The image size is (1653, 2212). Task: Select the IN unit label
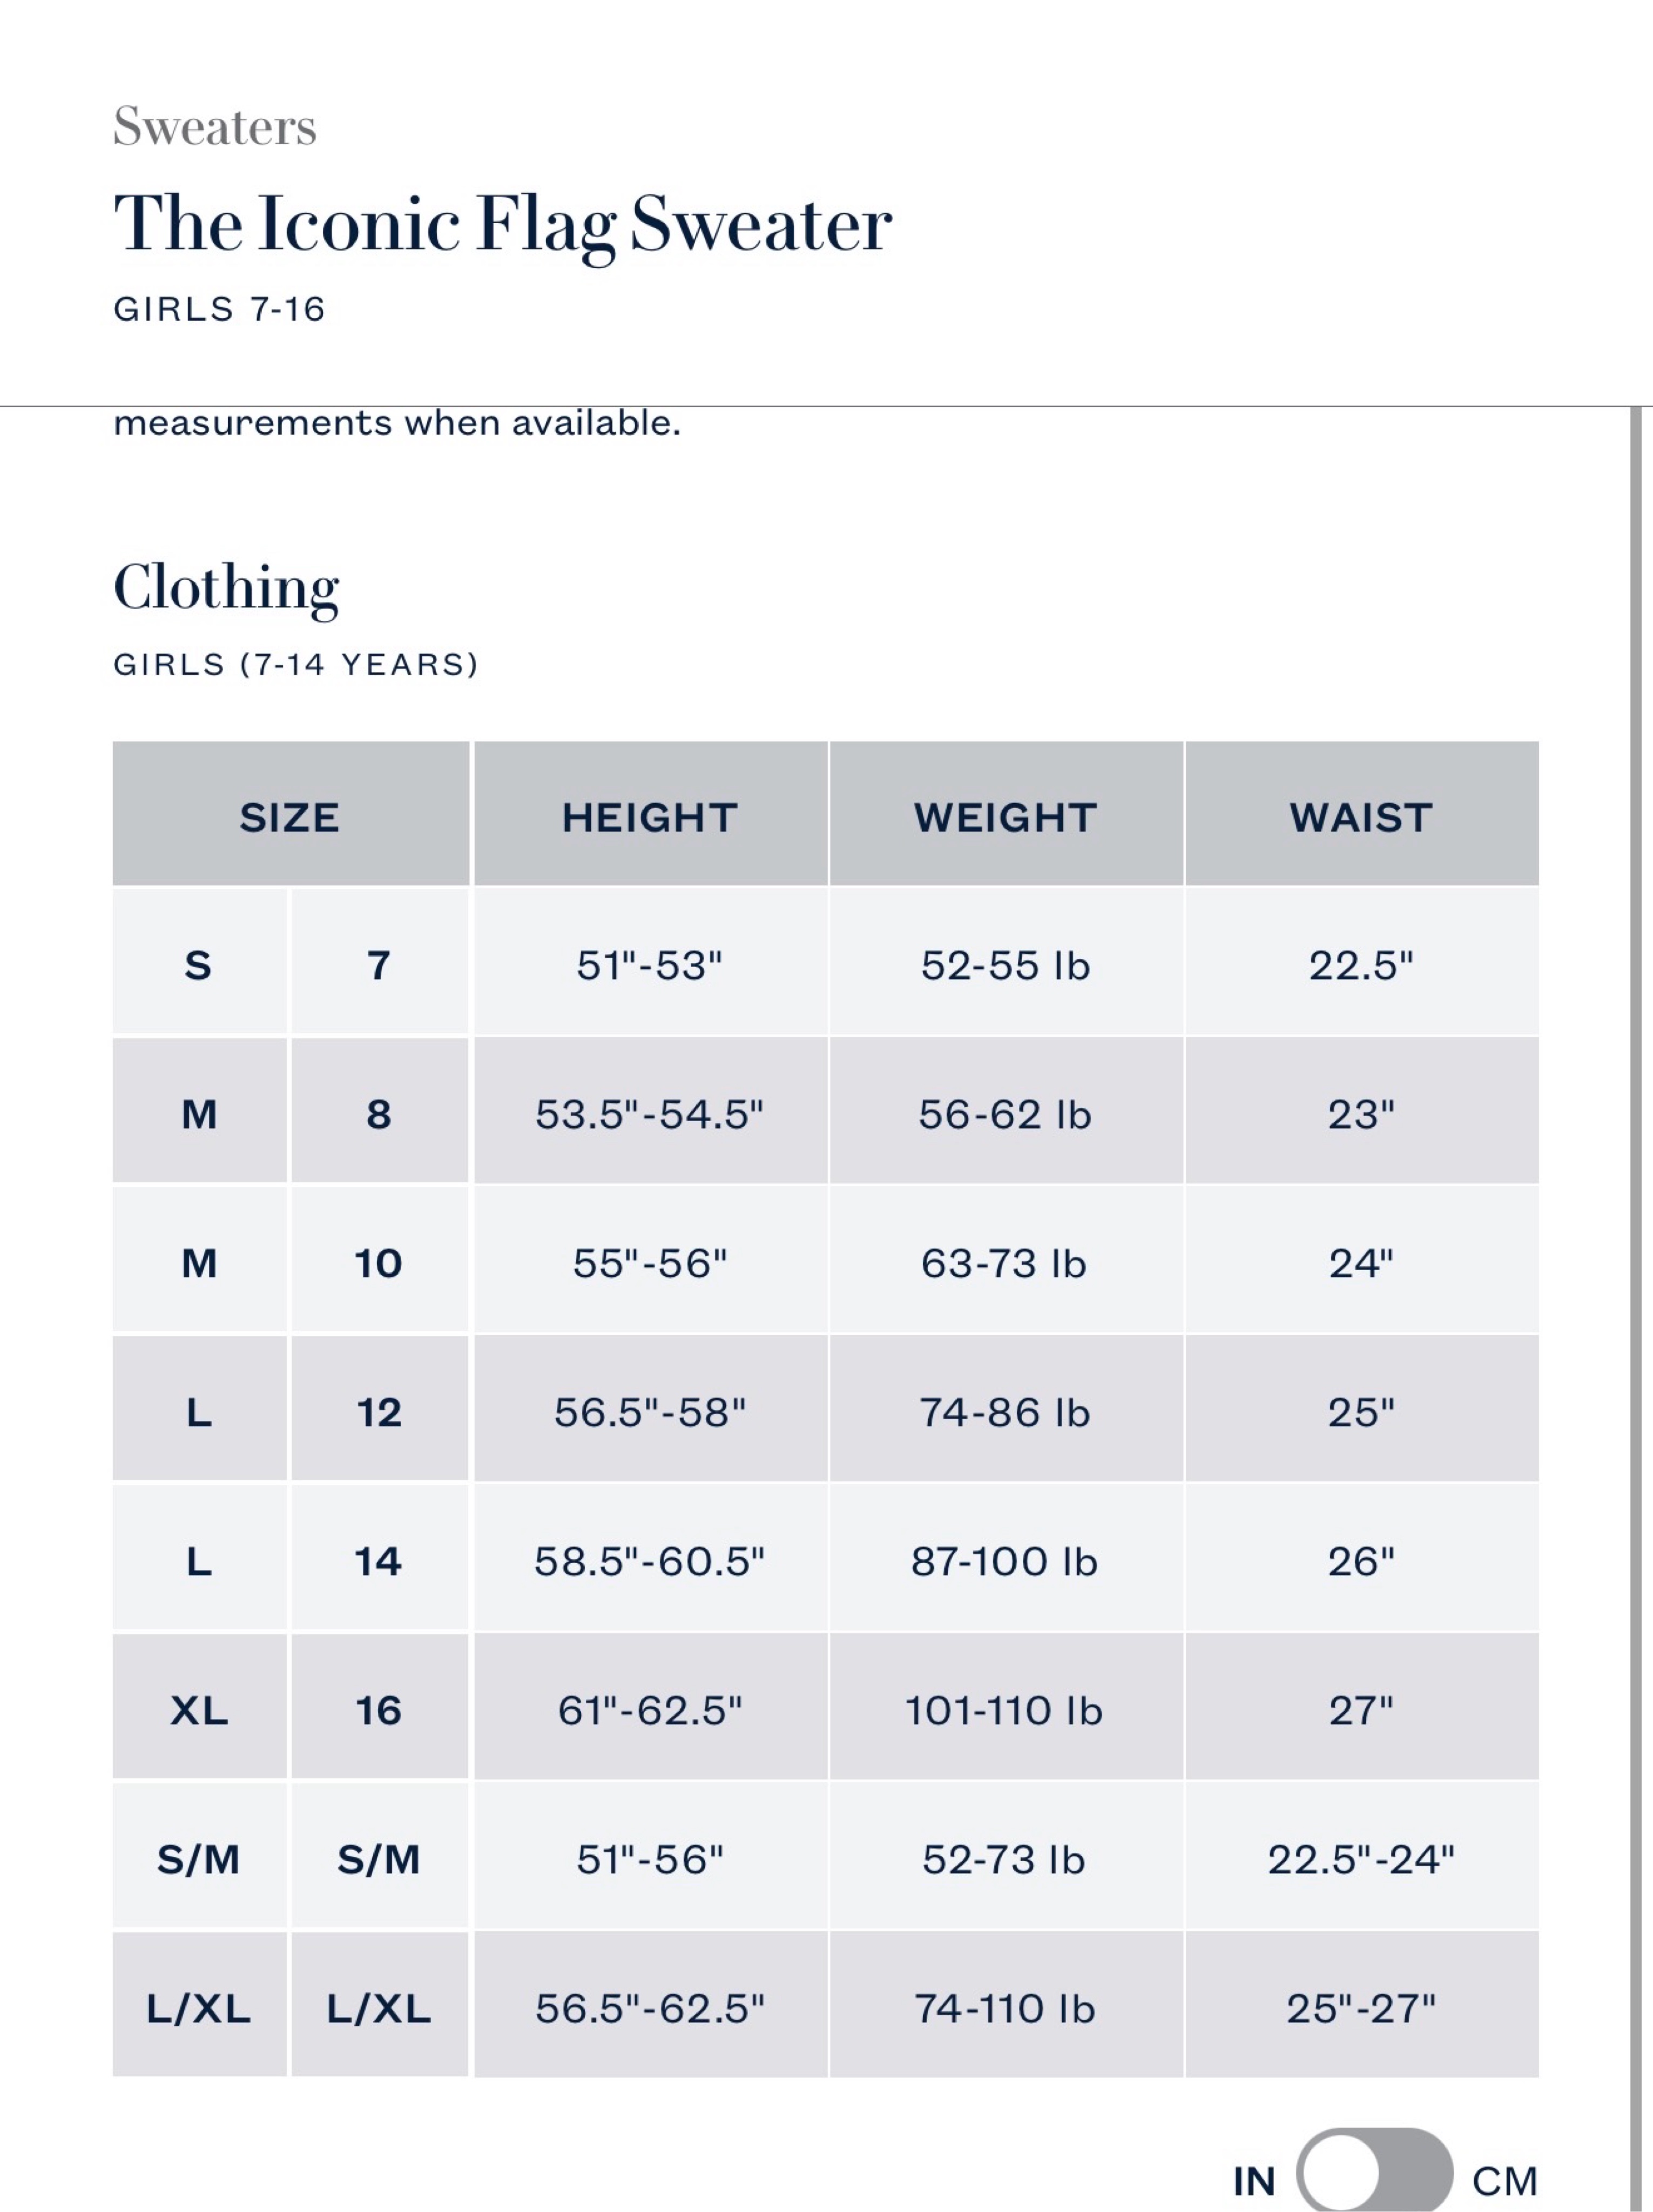point(1254,2182)
